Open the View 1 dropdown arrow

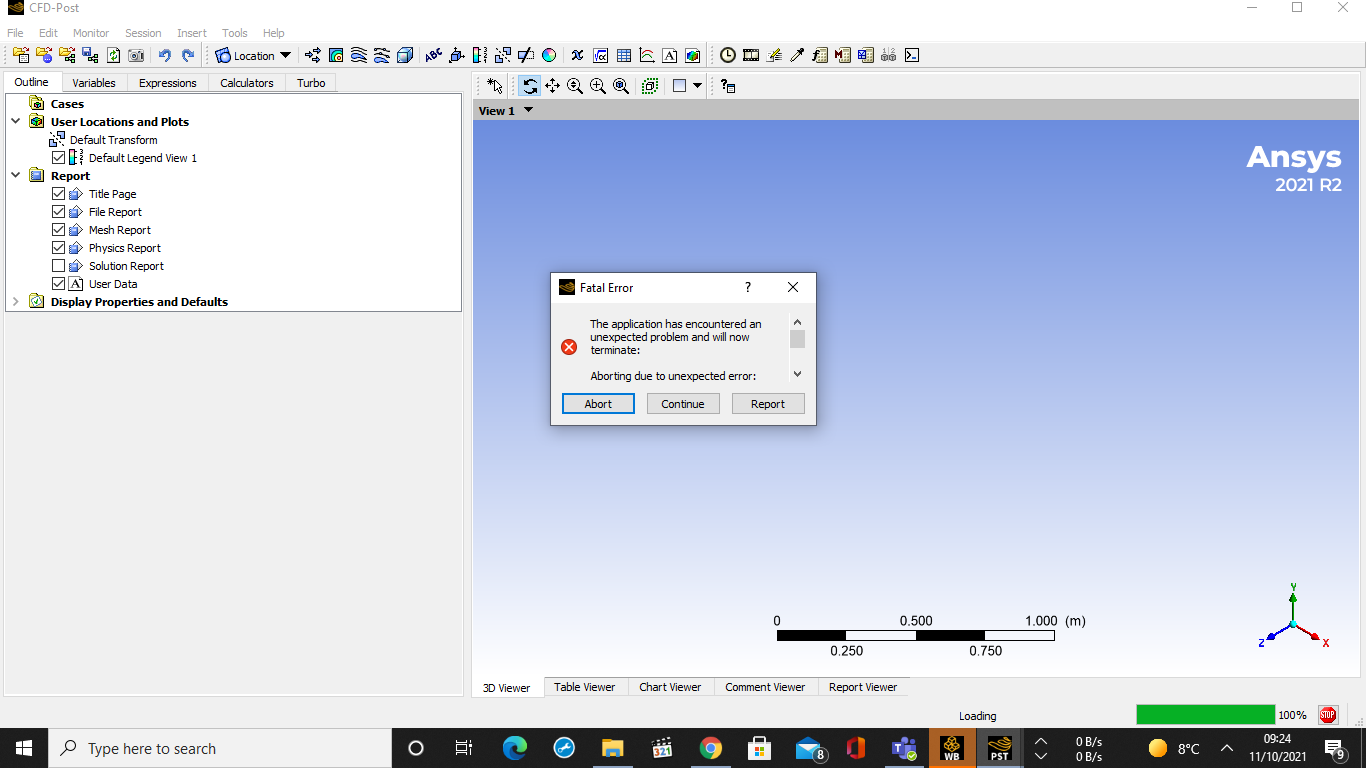[x=529, y=110]
